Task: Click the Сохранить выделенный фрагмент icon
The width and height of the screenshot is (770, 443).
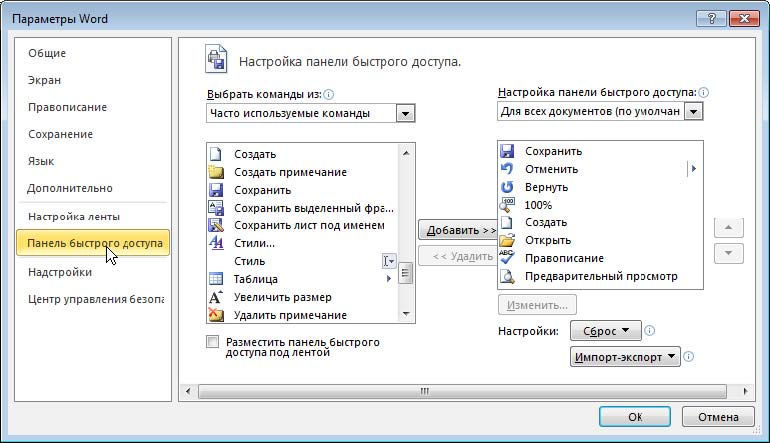Action: [x=216, y=208]
